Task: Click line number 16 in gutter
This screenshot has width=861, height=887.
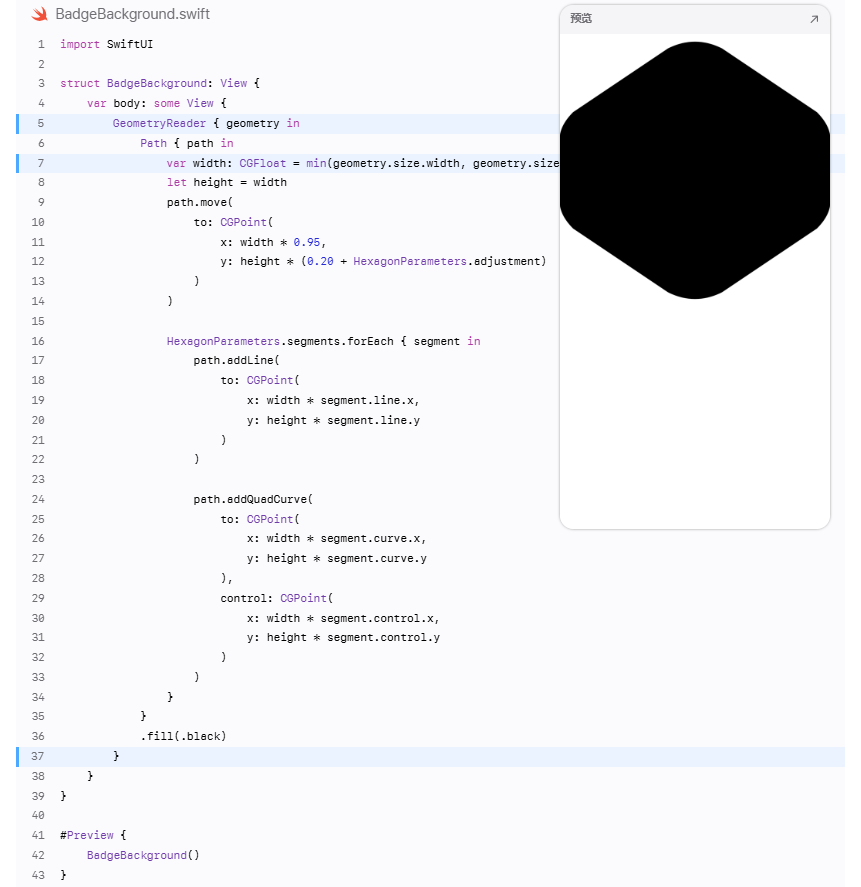Action: tap(37, 341)
